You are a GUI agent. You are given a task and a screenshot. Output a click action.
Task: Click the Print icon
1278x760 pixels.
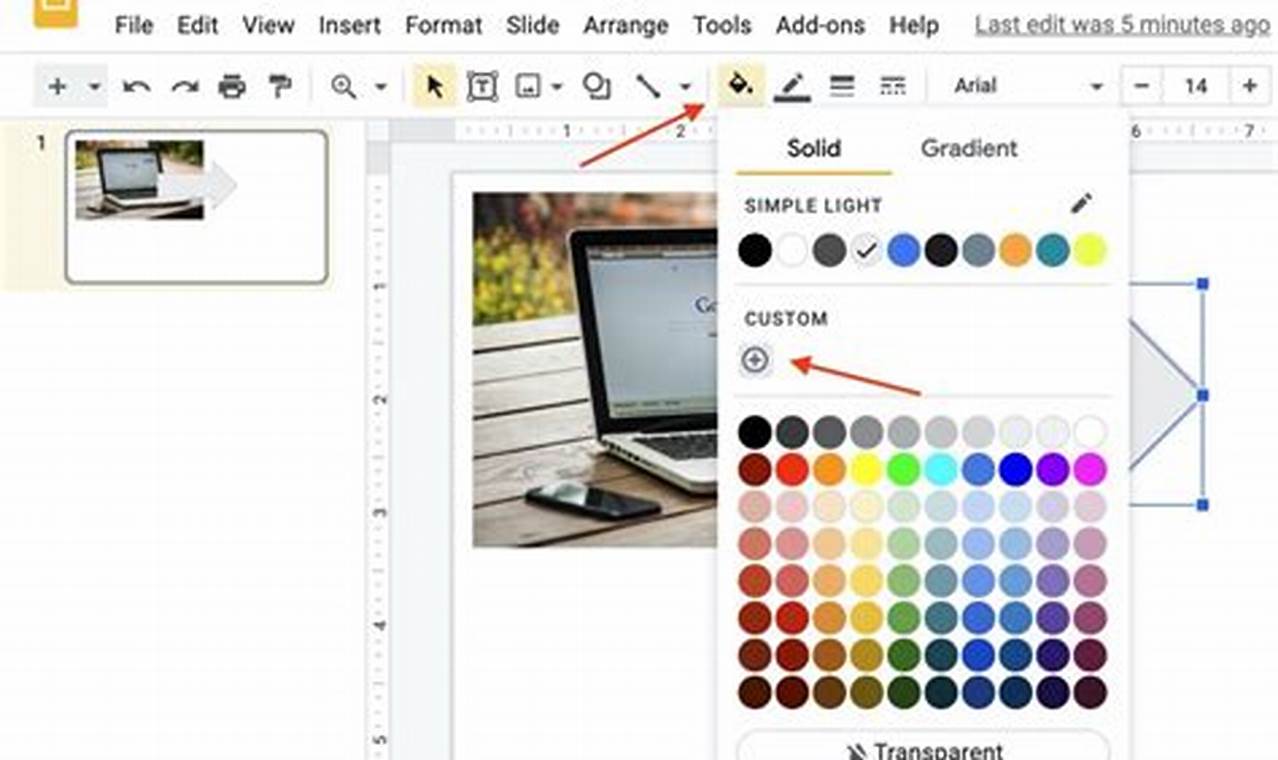231,86
